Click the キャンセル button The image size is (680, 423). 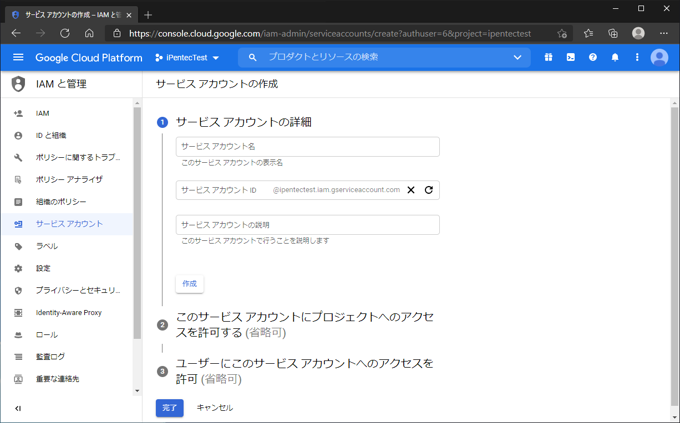pos(215,408)
